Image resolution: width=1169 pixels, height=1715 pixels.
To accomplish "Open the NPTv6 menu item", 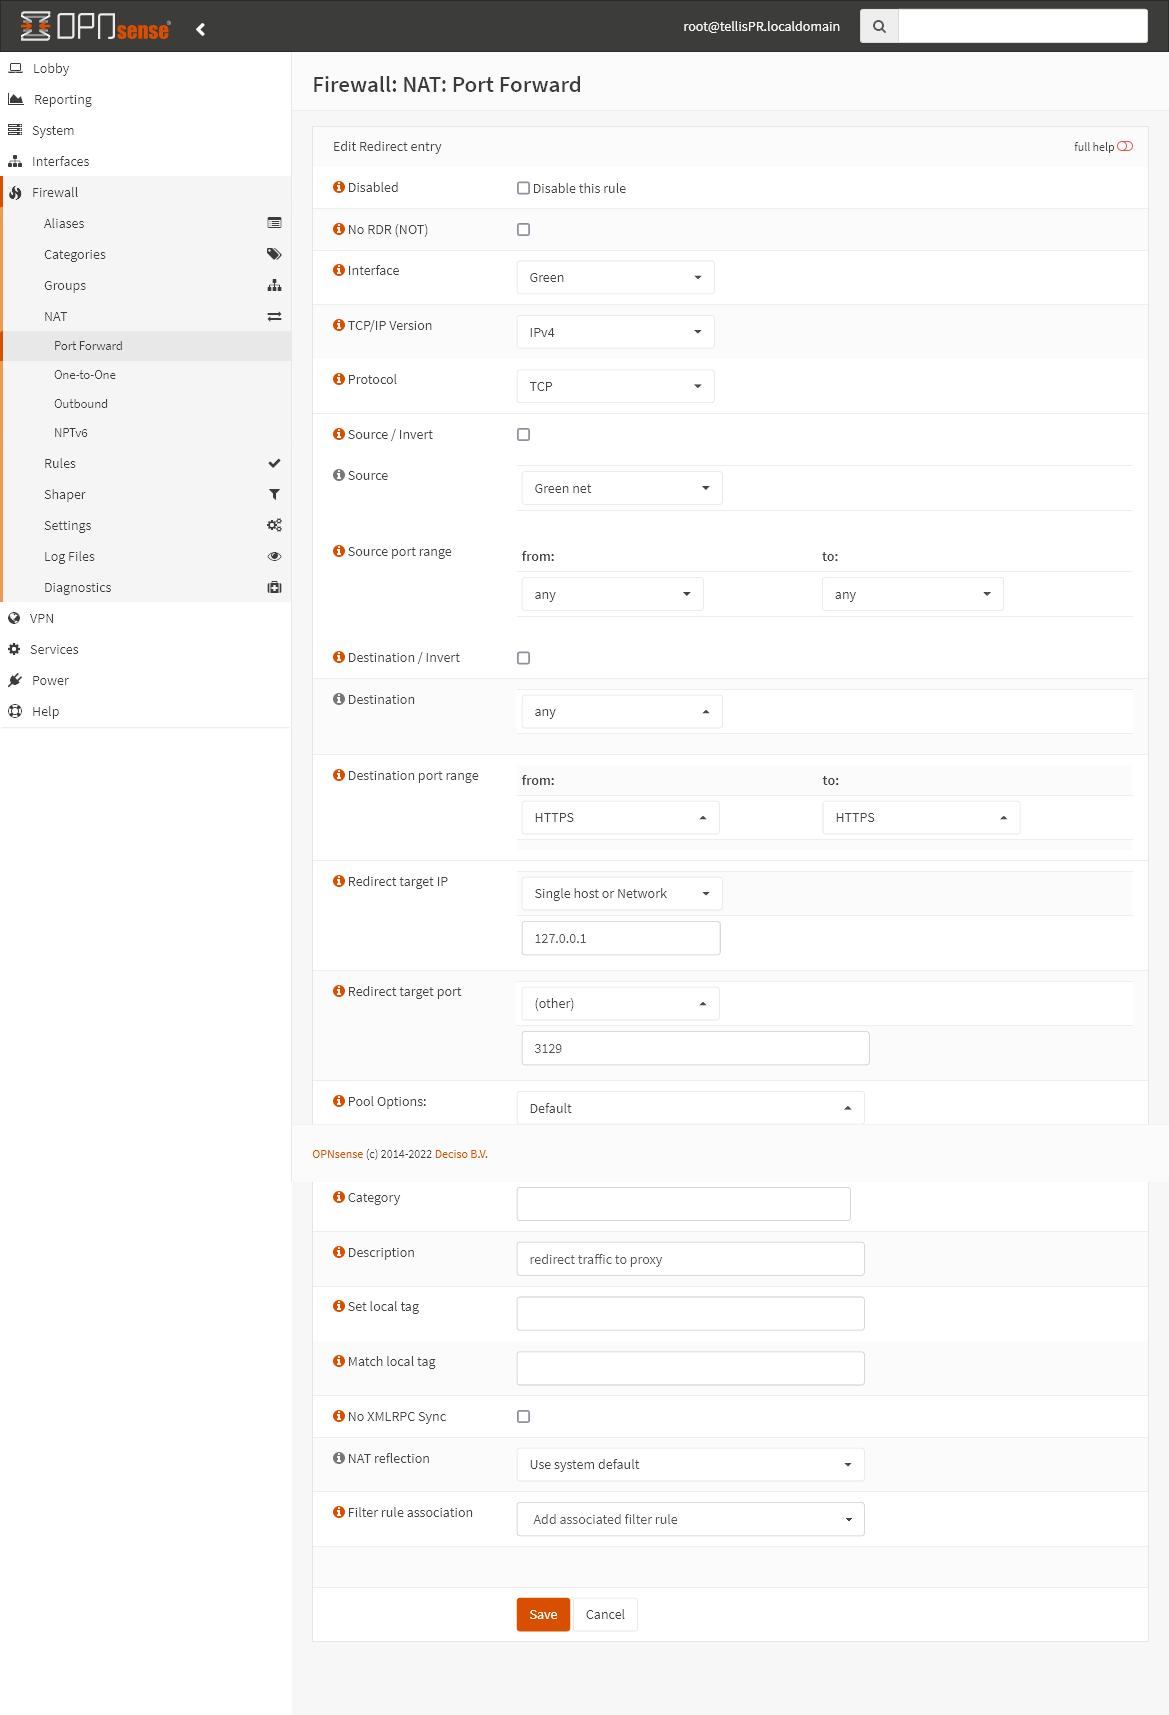I will (x=71, y=433).
